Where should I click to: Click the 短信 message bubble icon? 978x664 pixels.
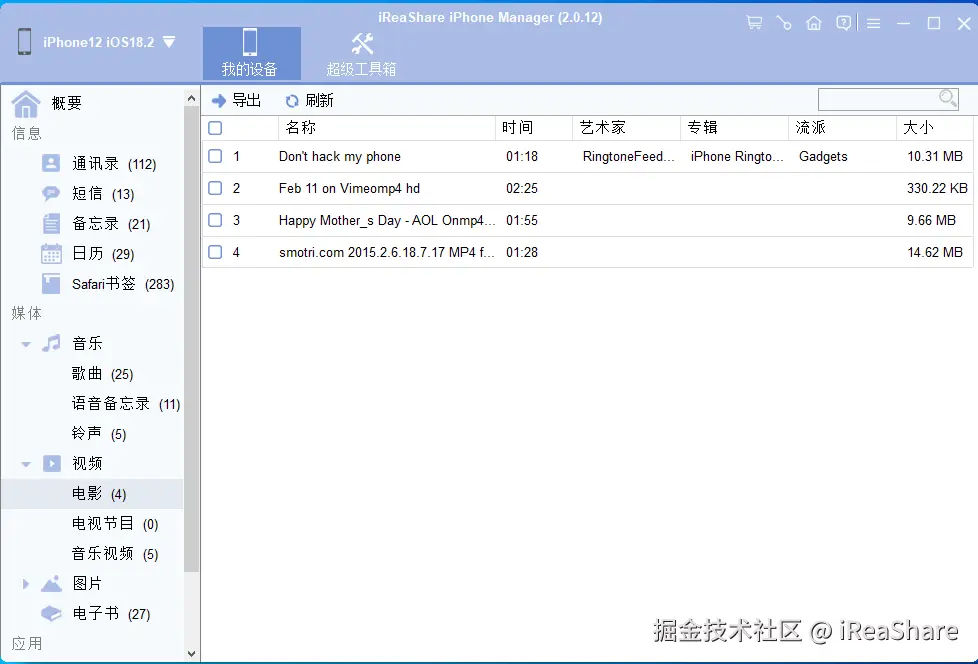click(x=51, y=193)
